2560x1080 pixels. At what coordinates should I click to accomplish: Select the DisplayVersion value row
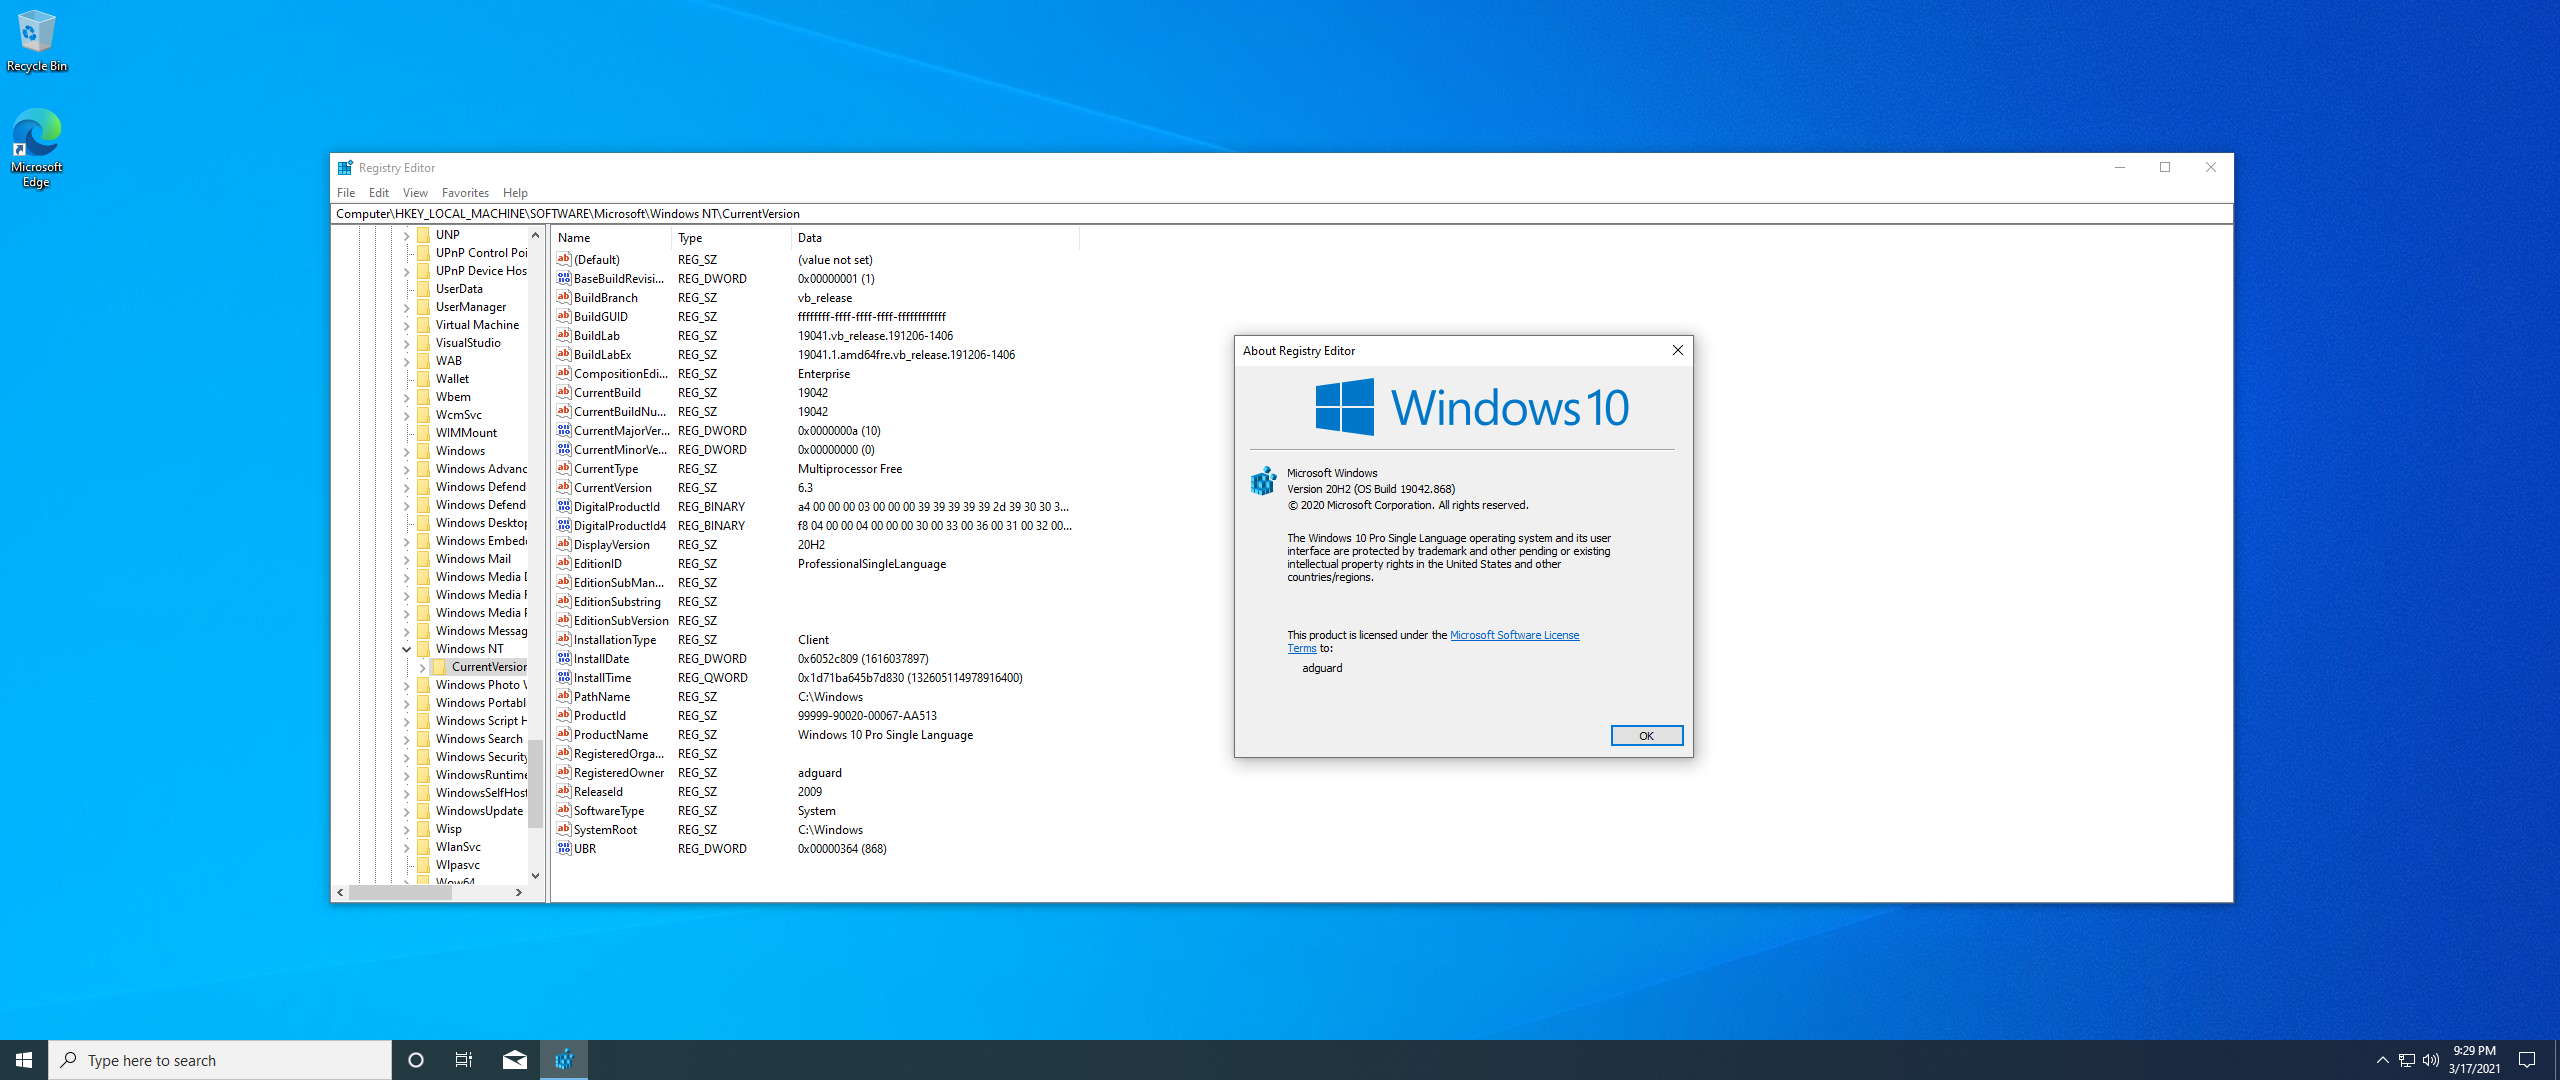click(816, 545)
